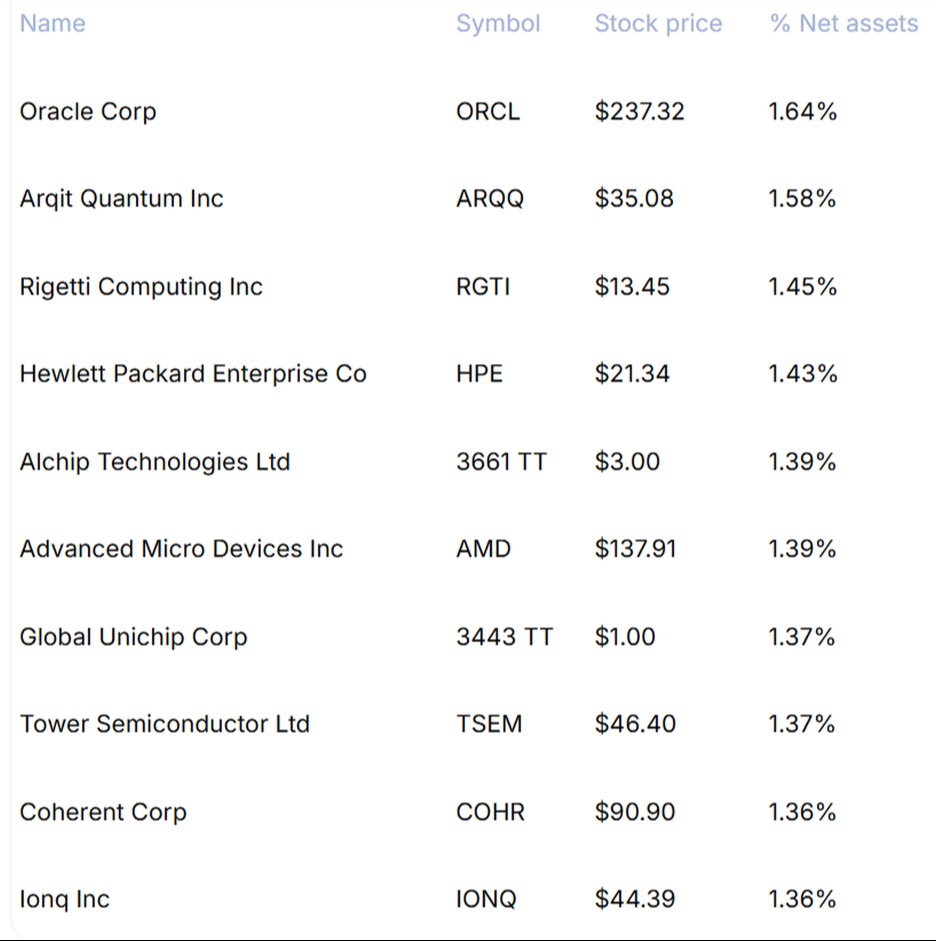Click the ARQQ ticker symbol
The image size is (936, 941).
pyautogui.click(x=490, y=199)
